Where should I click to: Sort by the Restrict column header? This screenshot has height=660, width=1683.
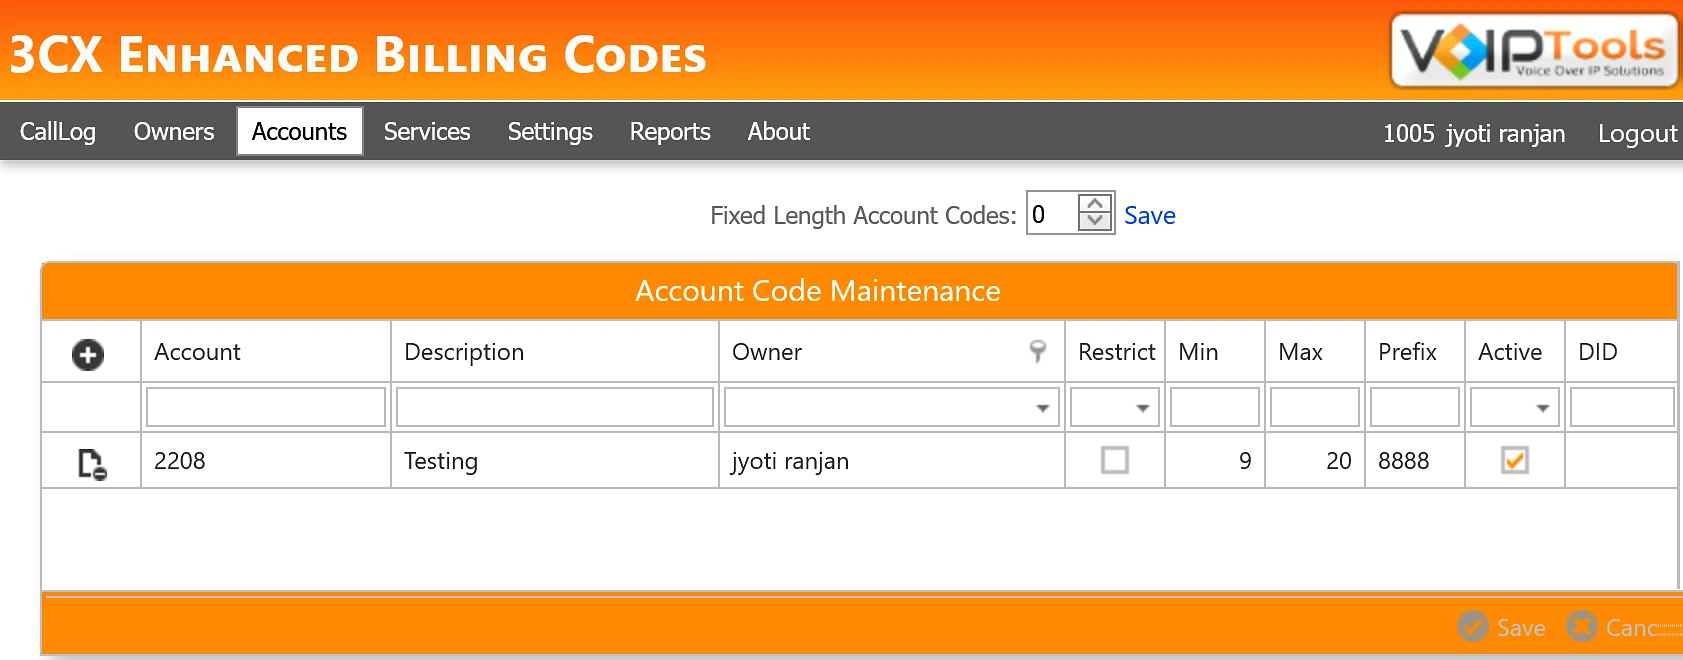pyautogui.click(x=1116, y=352)
